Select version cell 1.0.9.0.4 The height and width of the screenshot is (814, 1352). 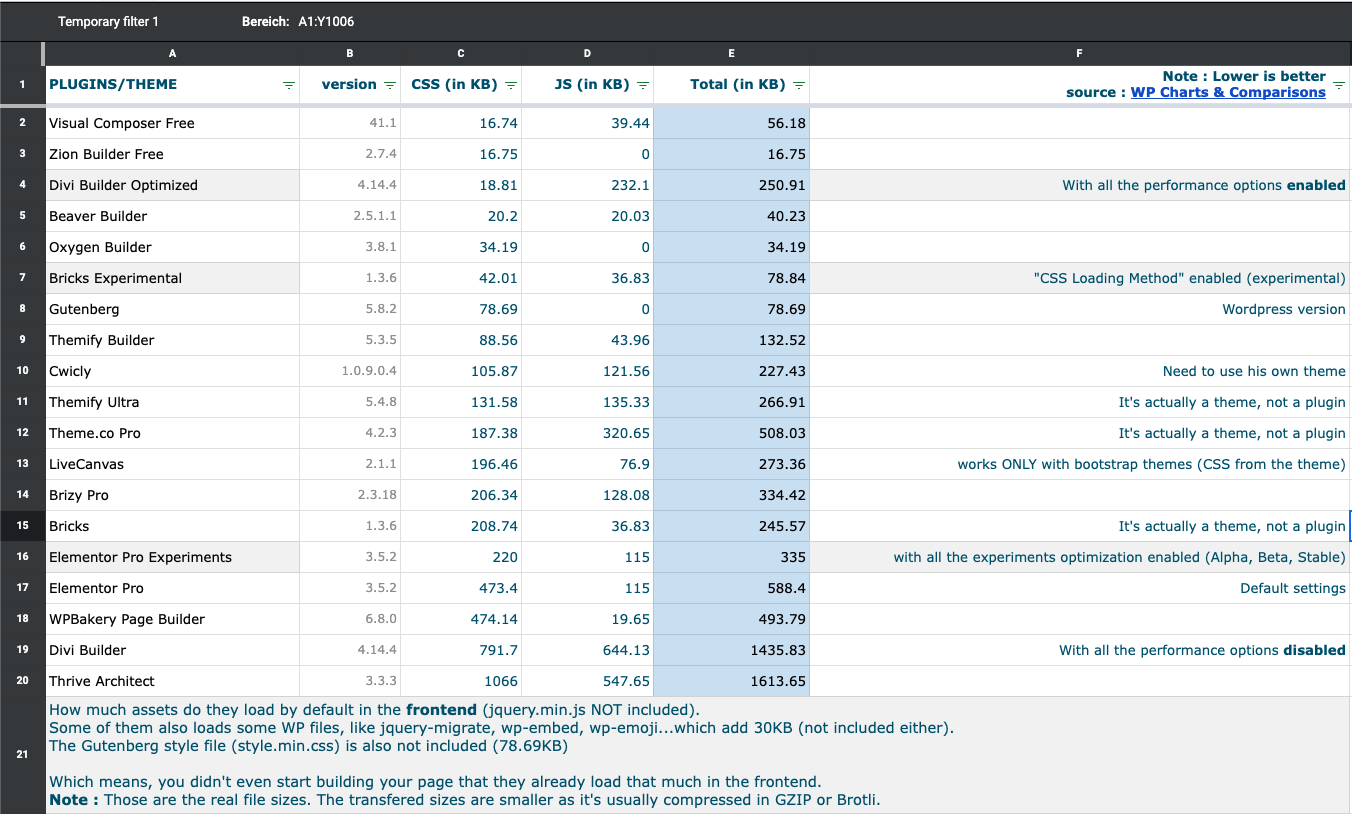(349, 371)
